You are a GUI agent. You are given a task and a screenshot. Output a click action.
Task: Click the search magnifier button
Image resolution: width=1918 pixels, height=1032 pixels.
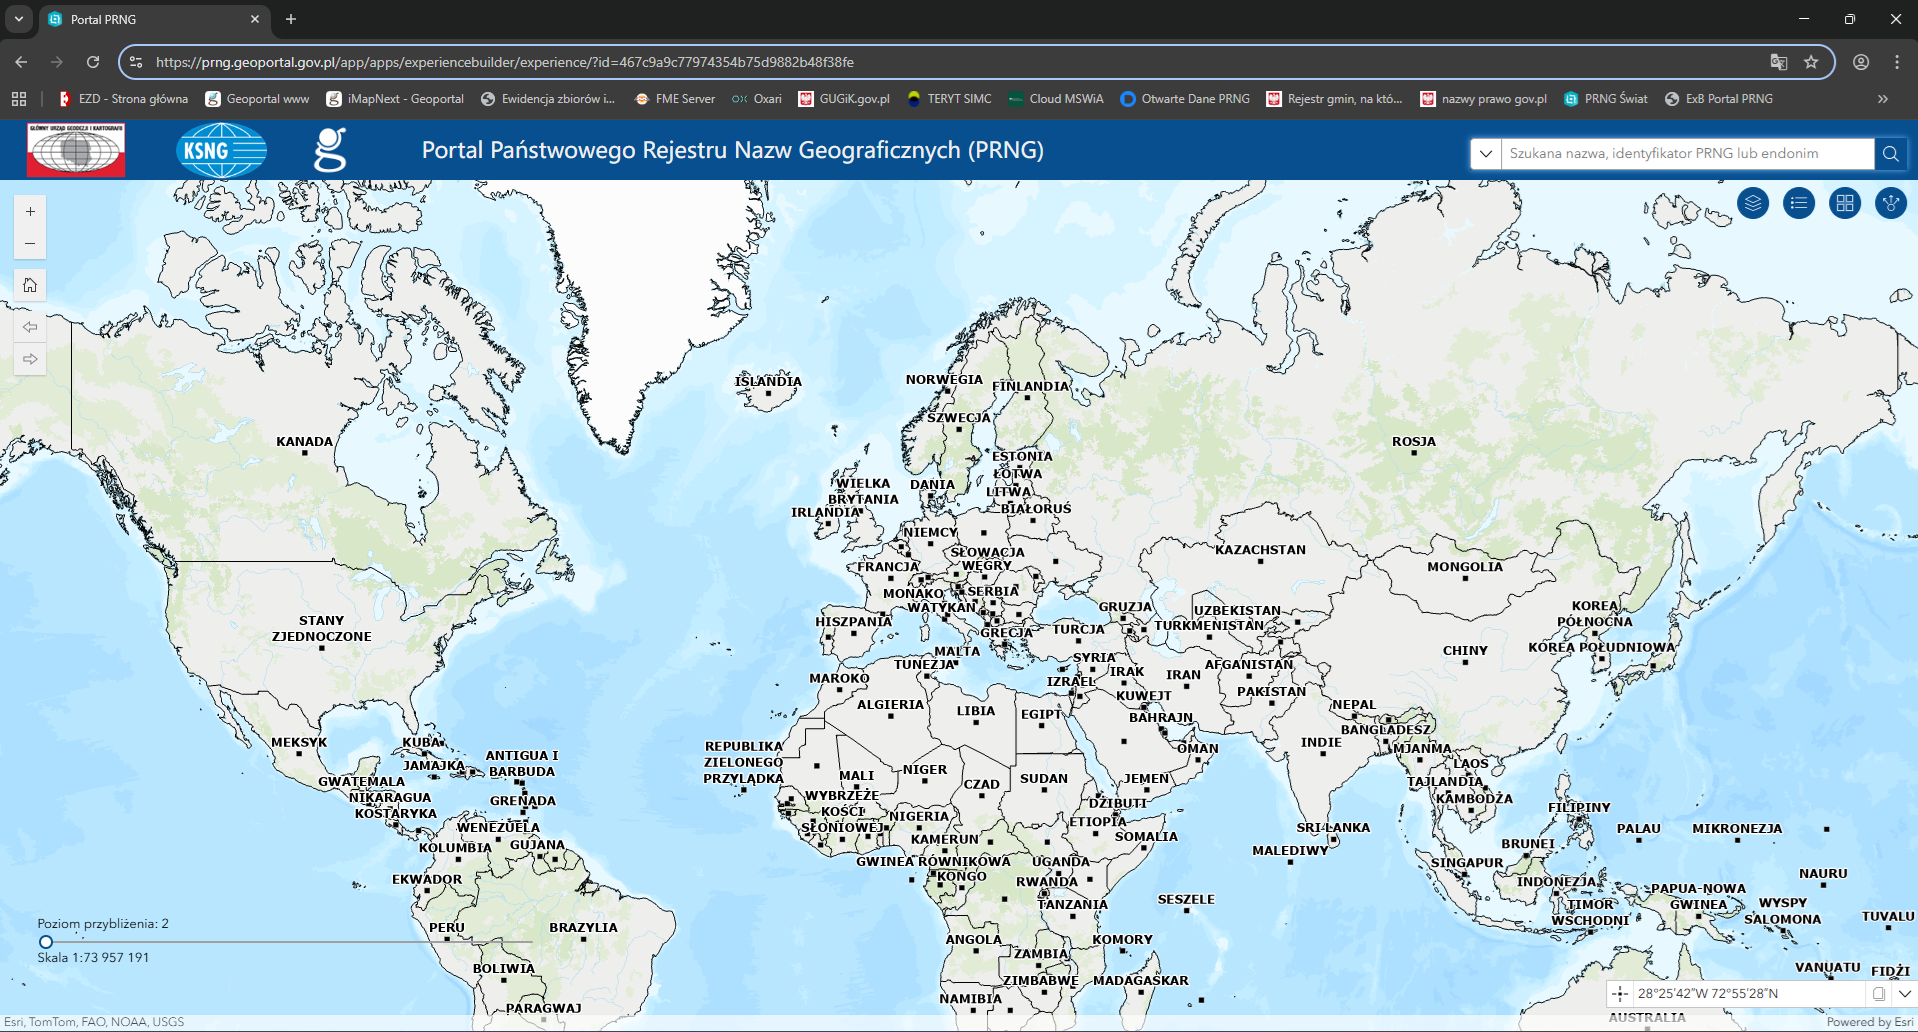click(x=1890, y=154)
